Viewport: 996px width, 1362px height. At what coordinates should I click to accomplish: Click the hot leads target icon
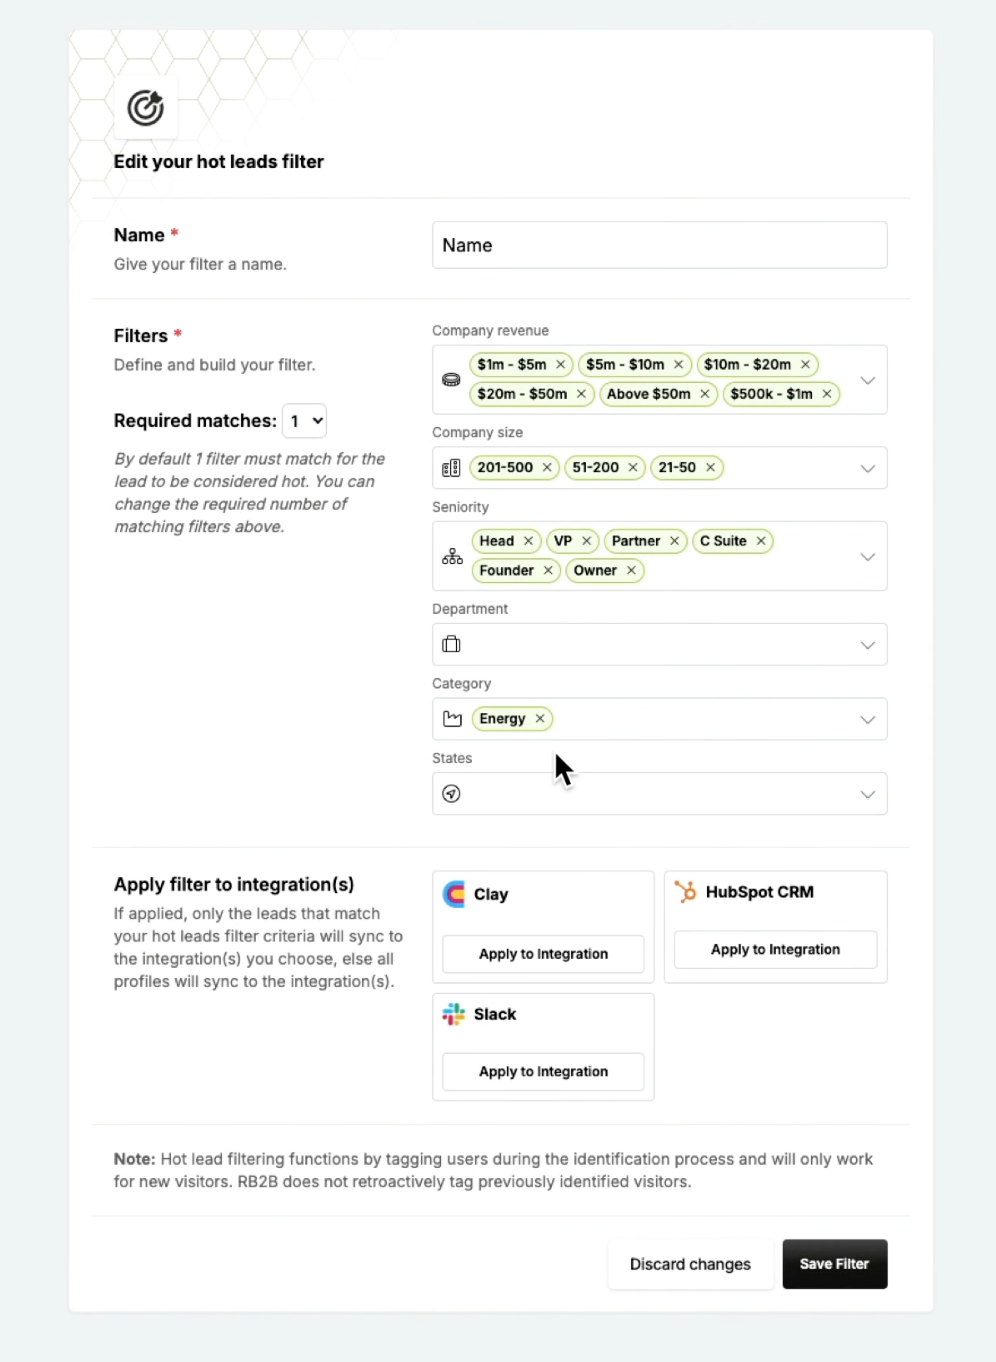[146, 107]
